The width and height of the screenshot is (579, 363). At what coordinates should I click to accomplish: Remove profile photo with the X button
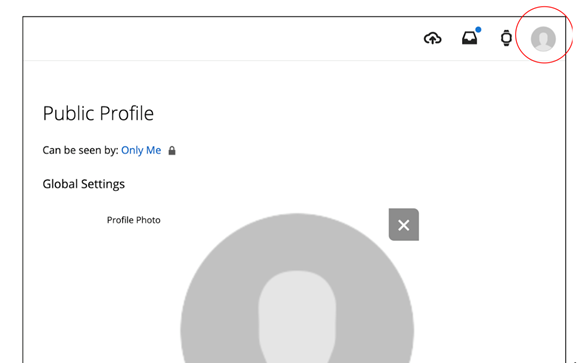(x=404, y=225)
